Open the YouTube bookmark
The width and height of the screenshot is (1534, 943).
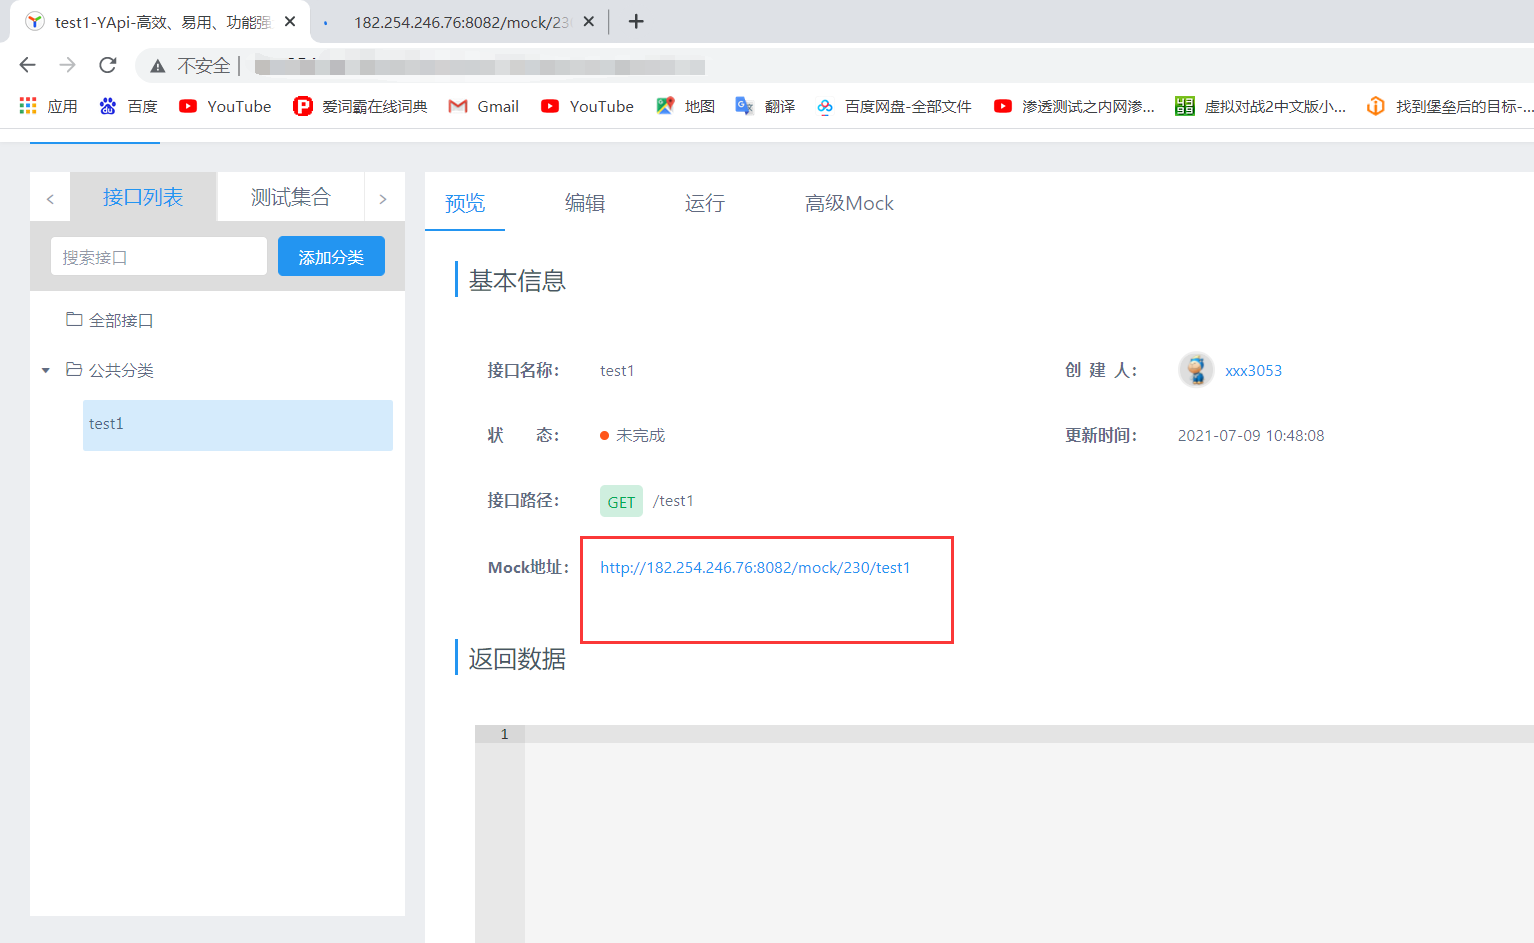click(x=225, y=106)
